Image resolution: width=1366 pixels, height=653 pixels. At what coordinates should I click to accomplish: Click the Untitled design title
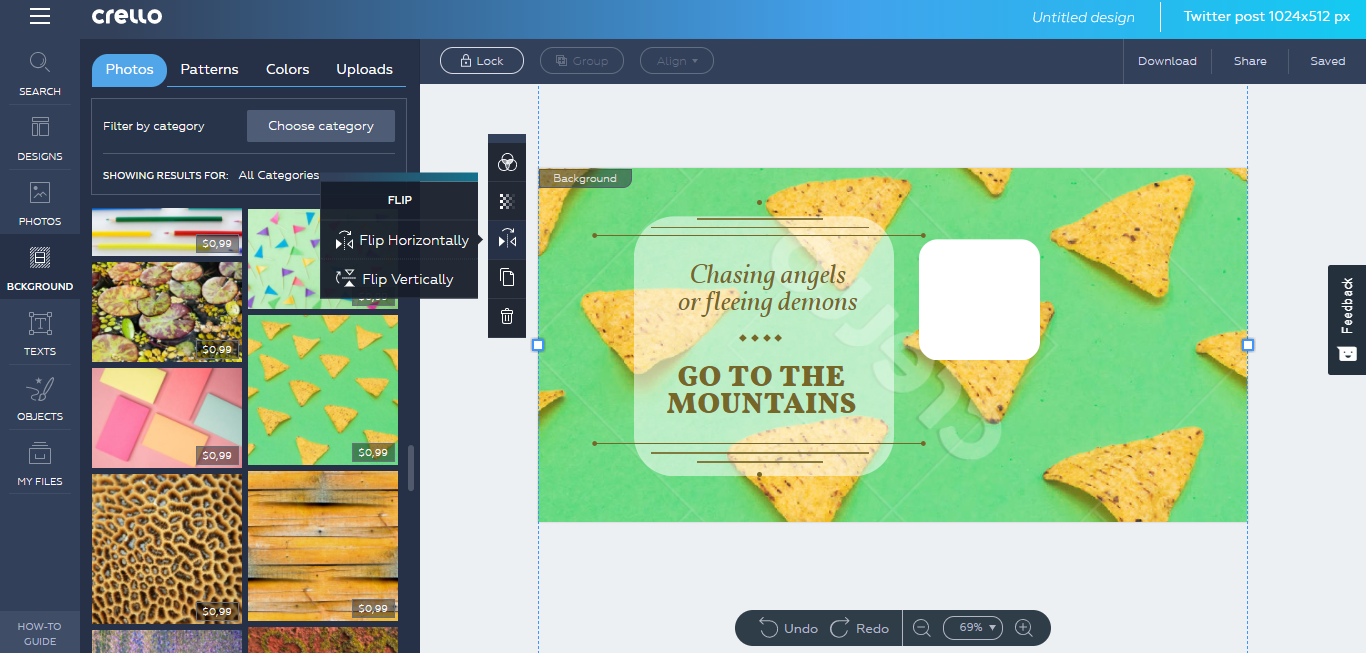[x=1083, y=17]
